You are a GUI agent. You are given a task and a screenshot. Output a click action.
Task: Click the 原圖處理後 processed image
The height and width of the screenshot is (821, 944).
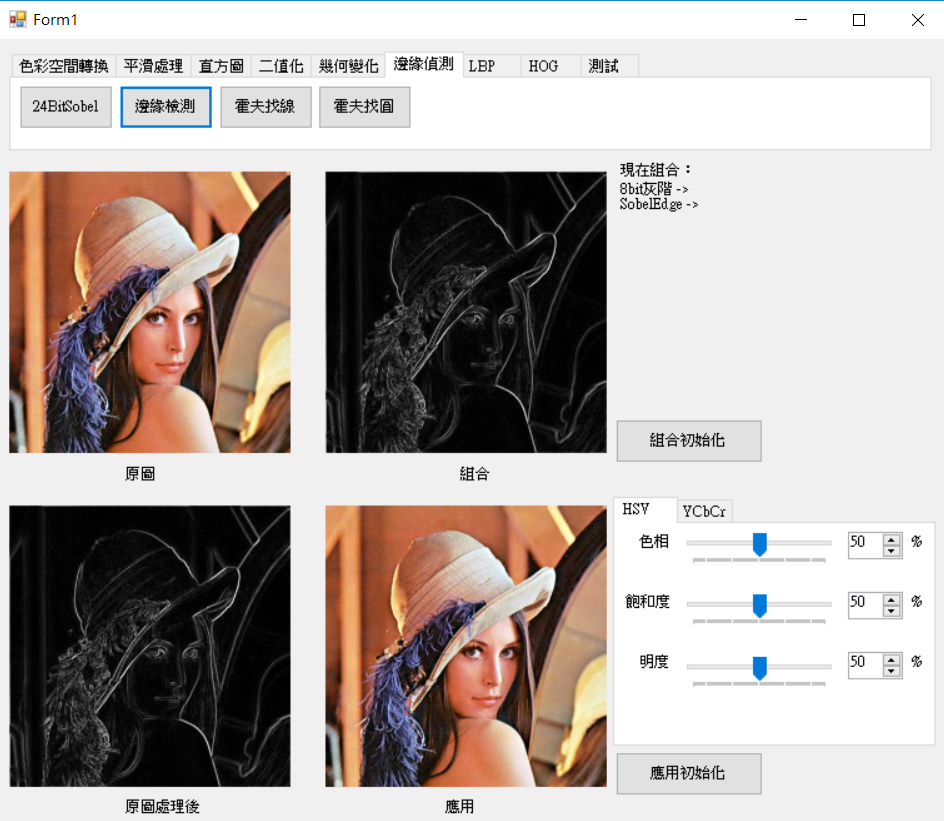(150, 646)
